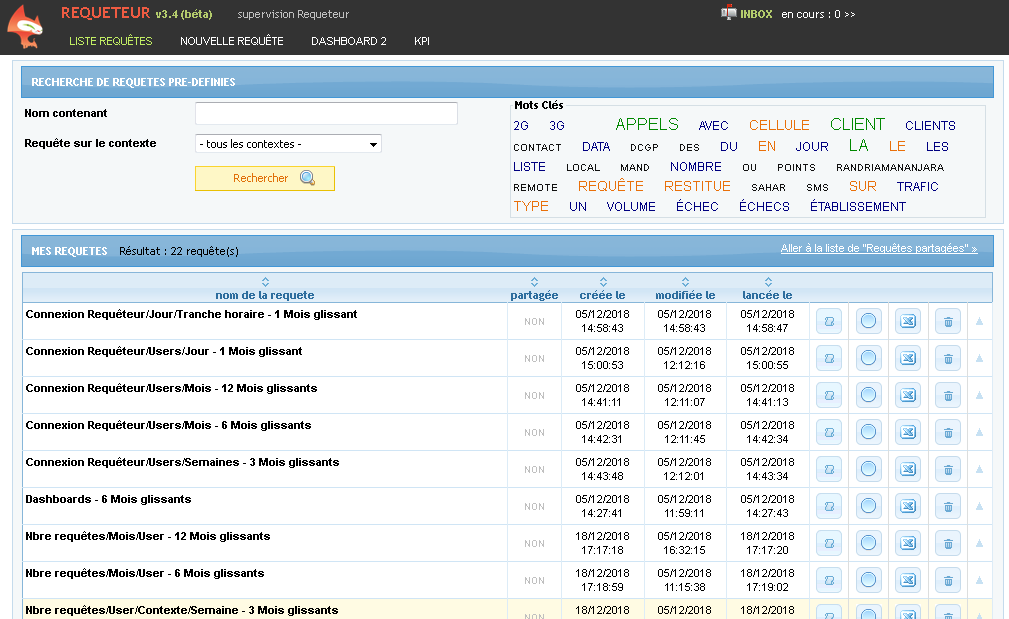Click scroll icon for Connexion Requêteur/Users/Semaines row
Screen dimensions: 1009x619
click(x=829, y=469)
